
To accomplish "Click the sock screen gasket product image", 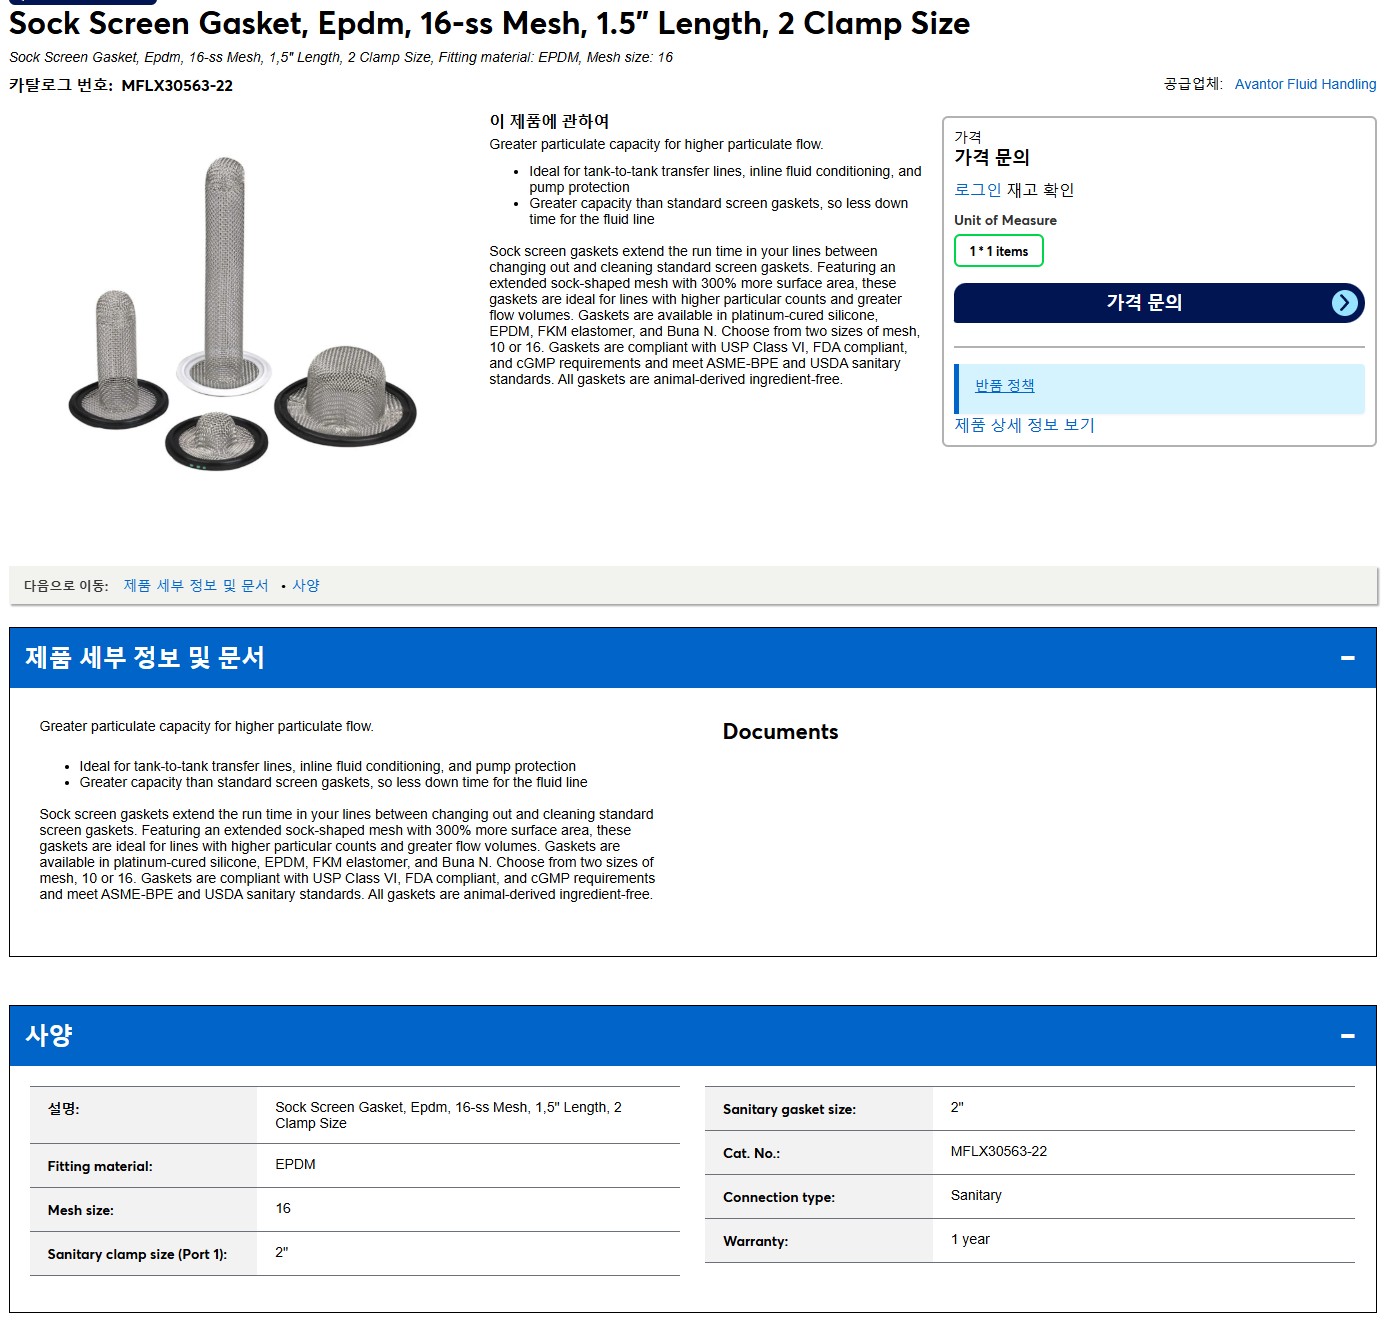I will pos(241,312).
